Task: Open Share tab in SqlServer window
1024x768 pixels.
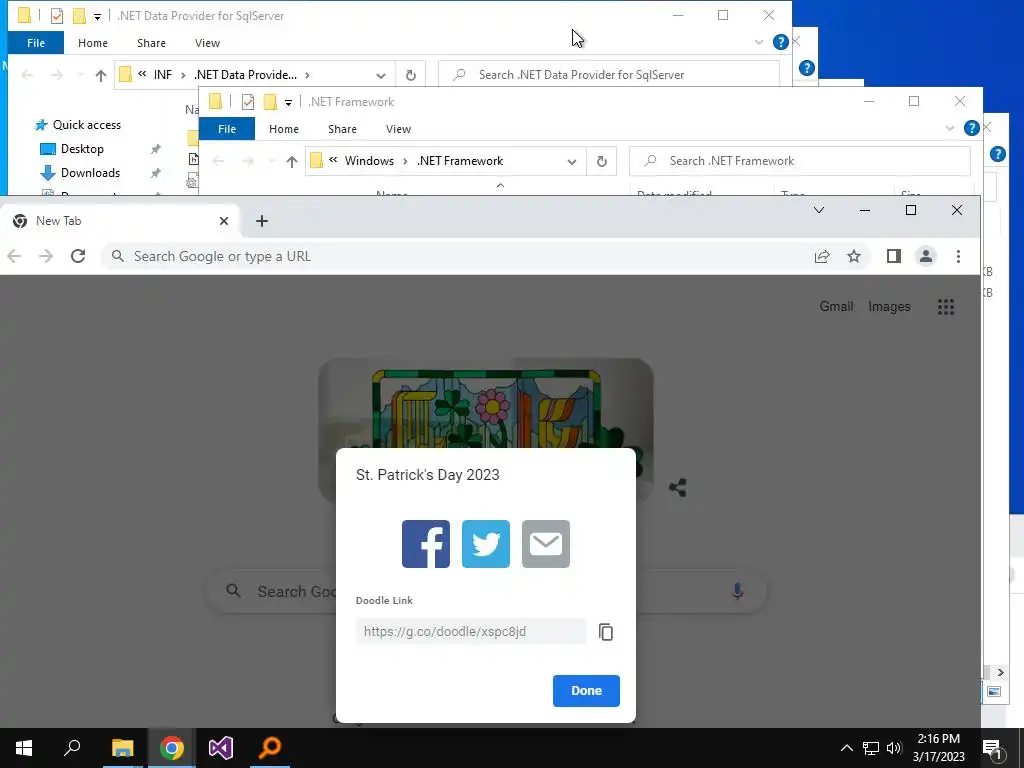Action: tap(151, 43)
